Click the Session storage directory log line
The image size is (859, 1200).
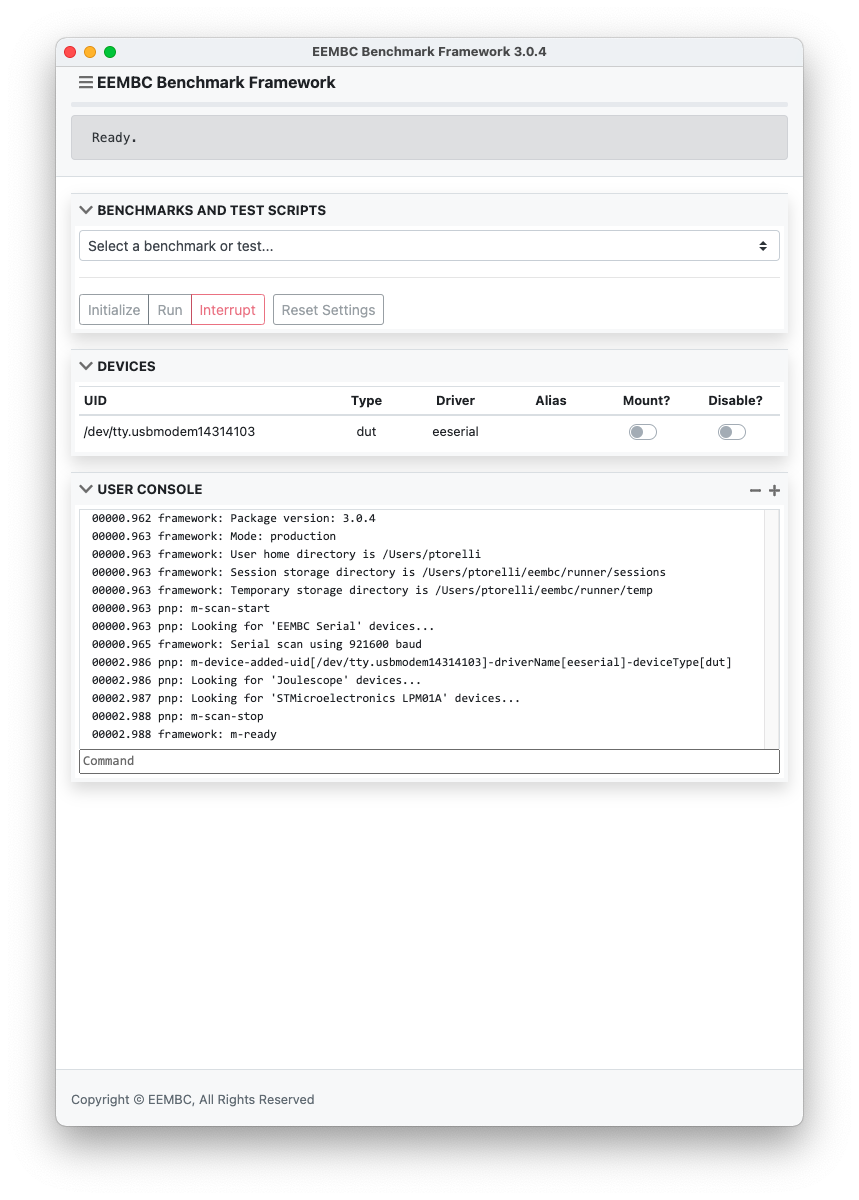coord(378,572)
